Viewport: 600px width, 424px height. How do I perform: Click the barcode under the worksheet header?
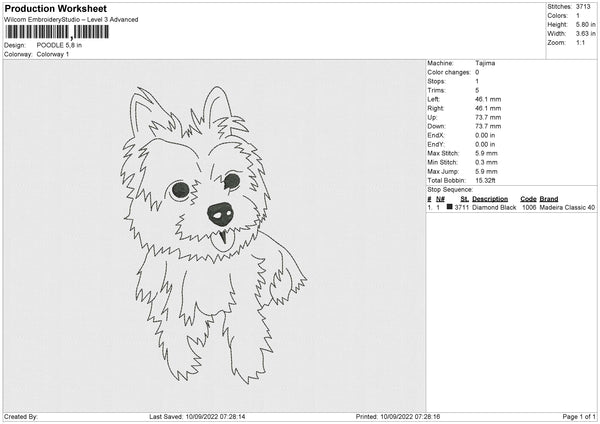(x=57, y=32)
